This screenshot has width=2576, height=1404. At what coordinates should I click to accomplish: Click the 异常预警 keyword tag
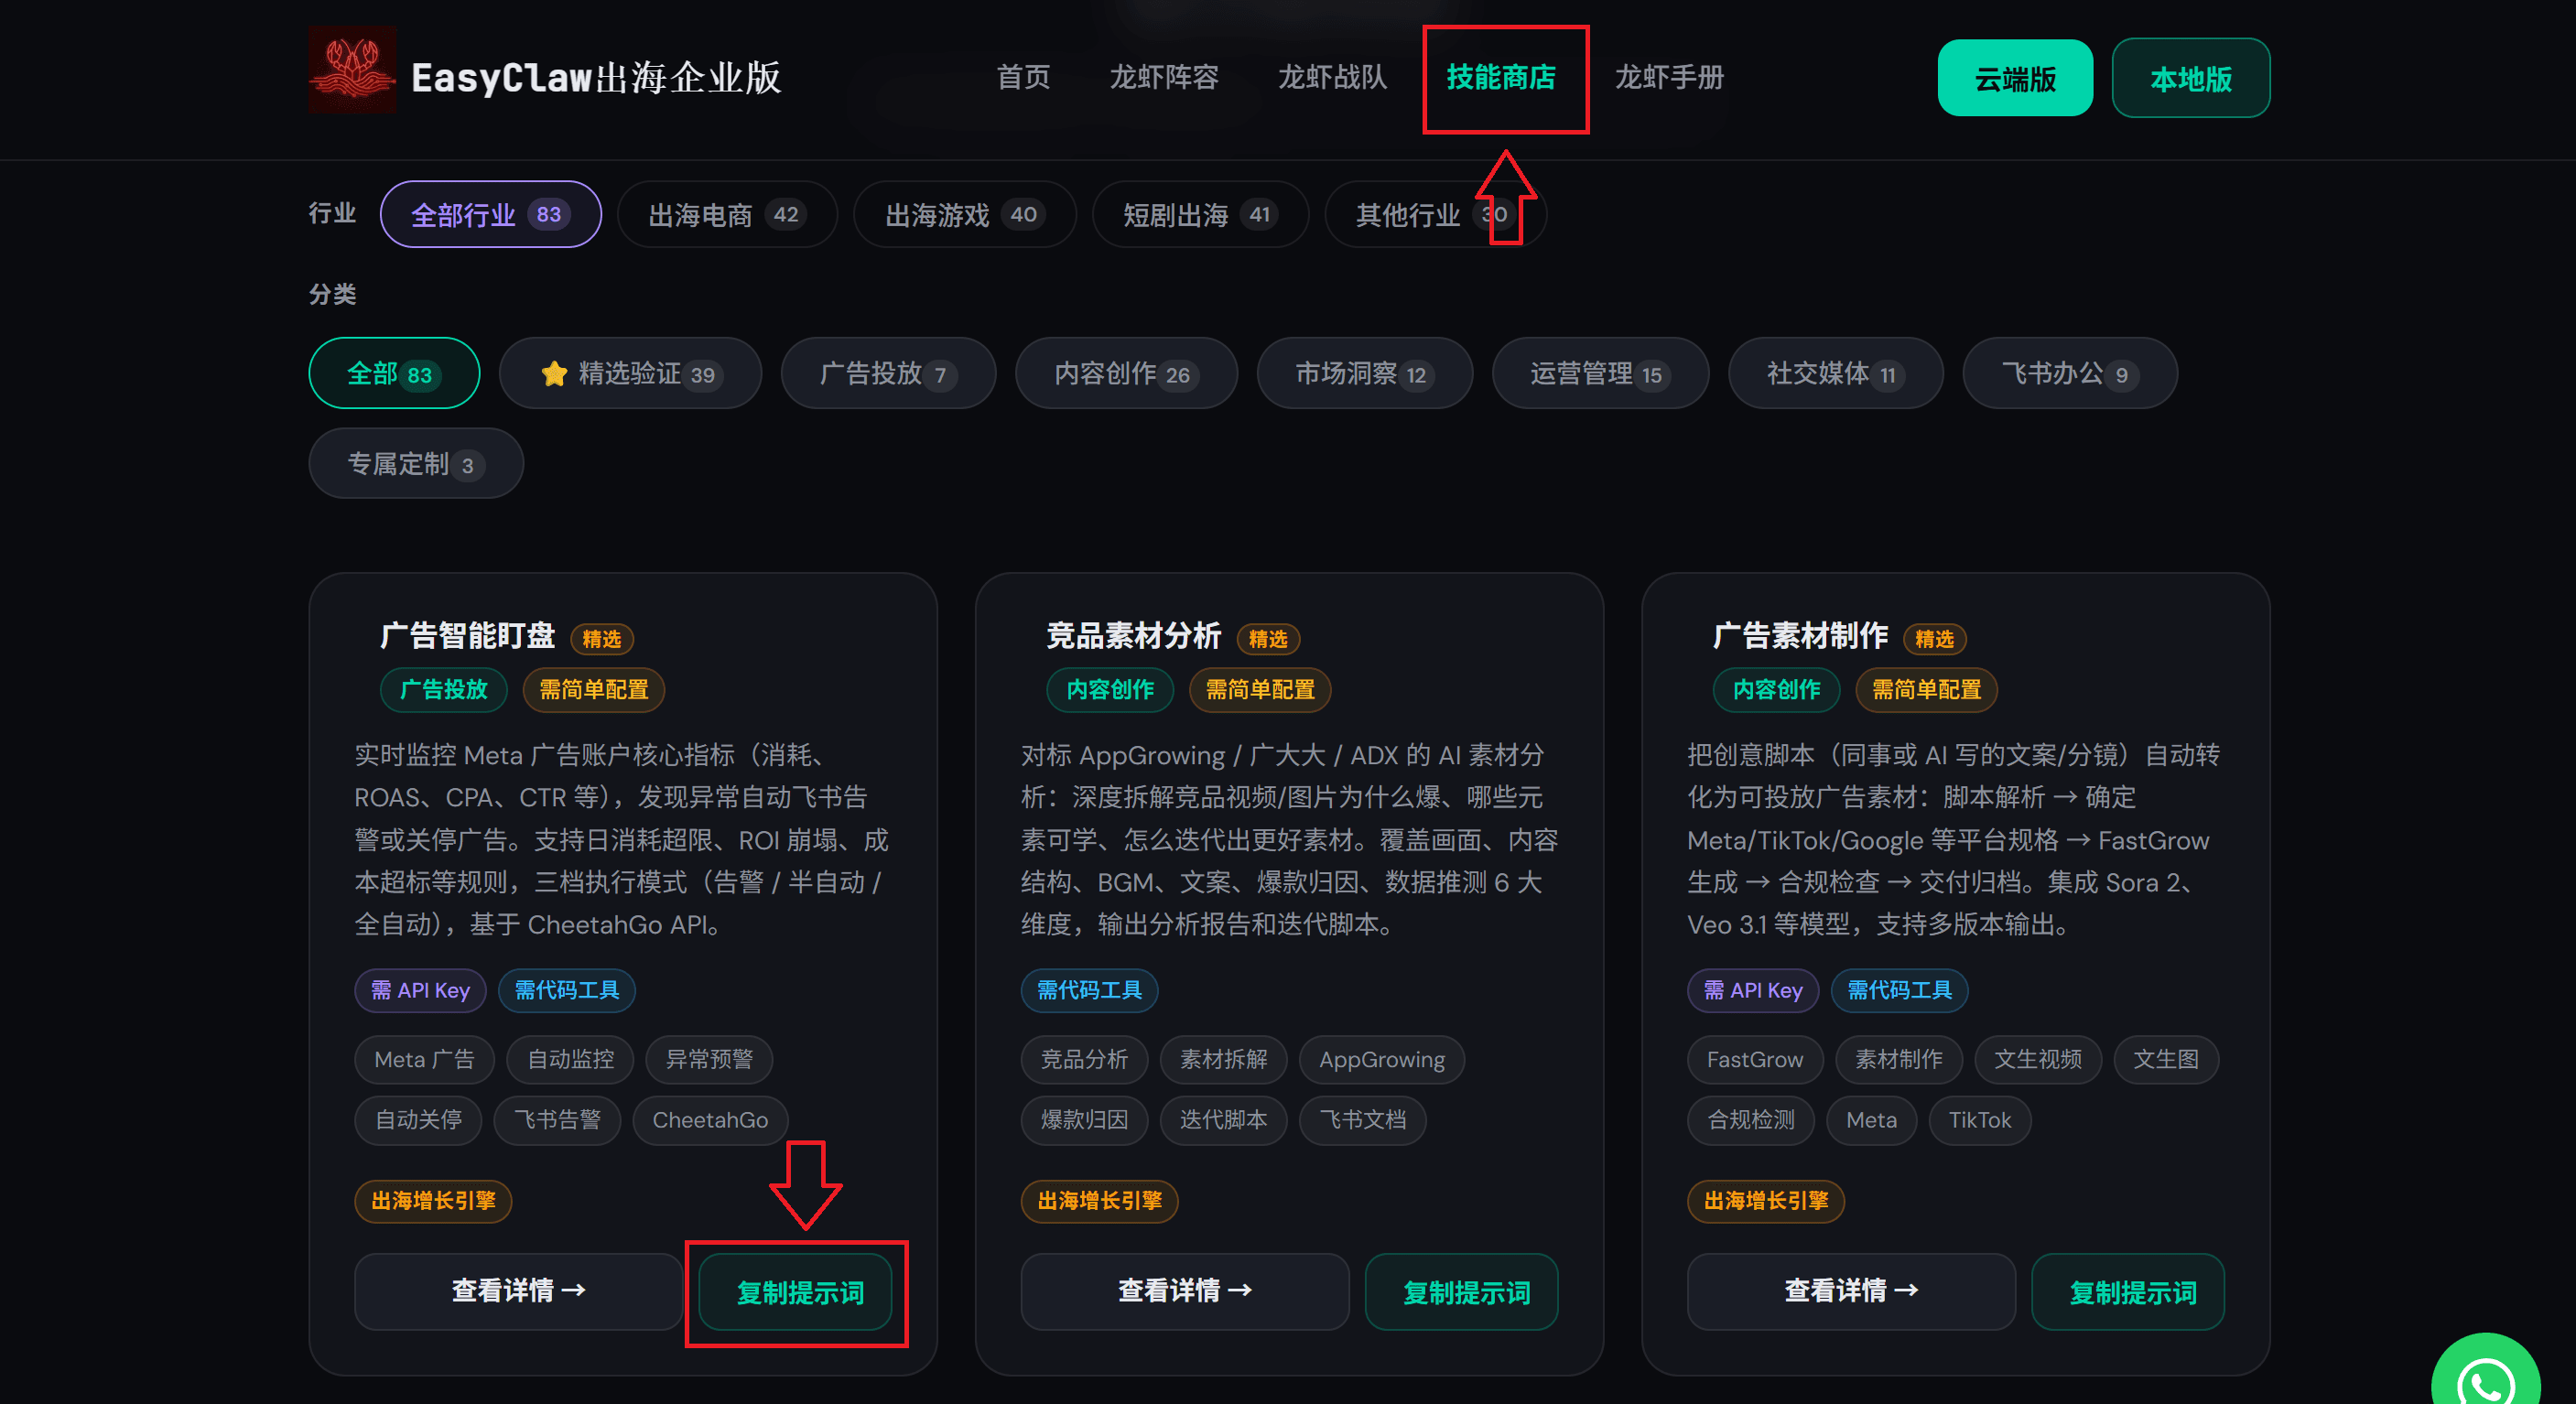(709, 1060)
